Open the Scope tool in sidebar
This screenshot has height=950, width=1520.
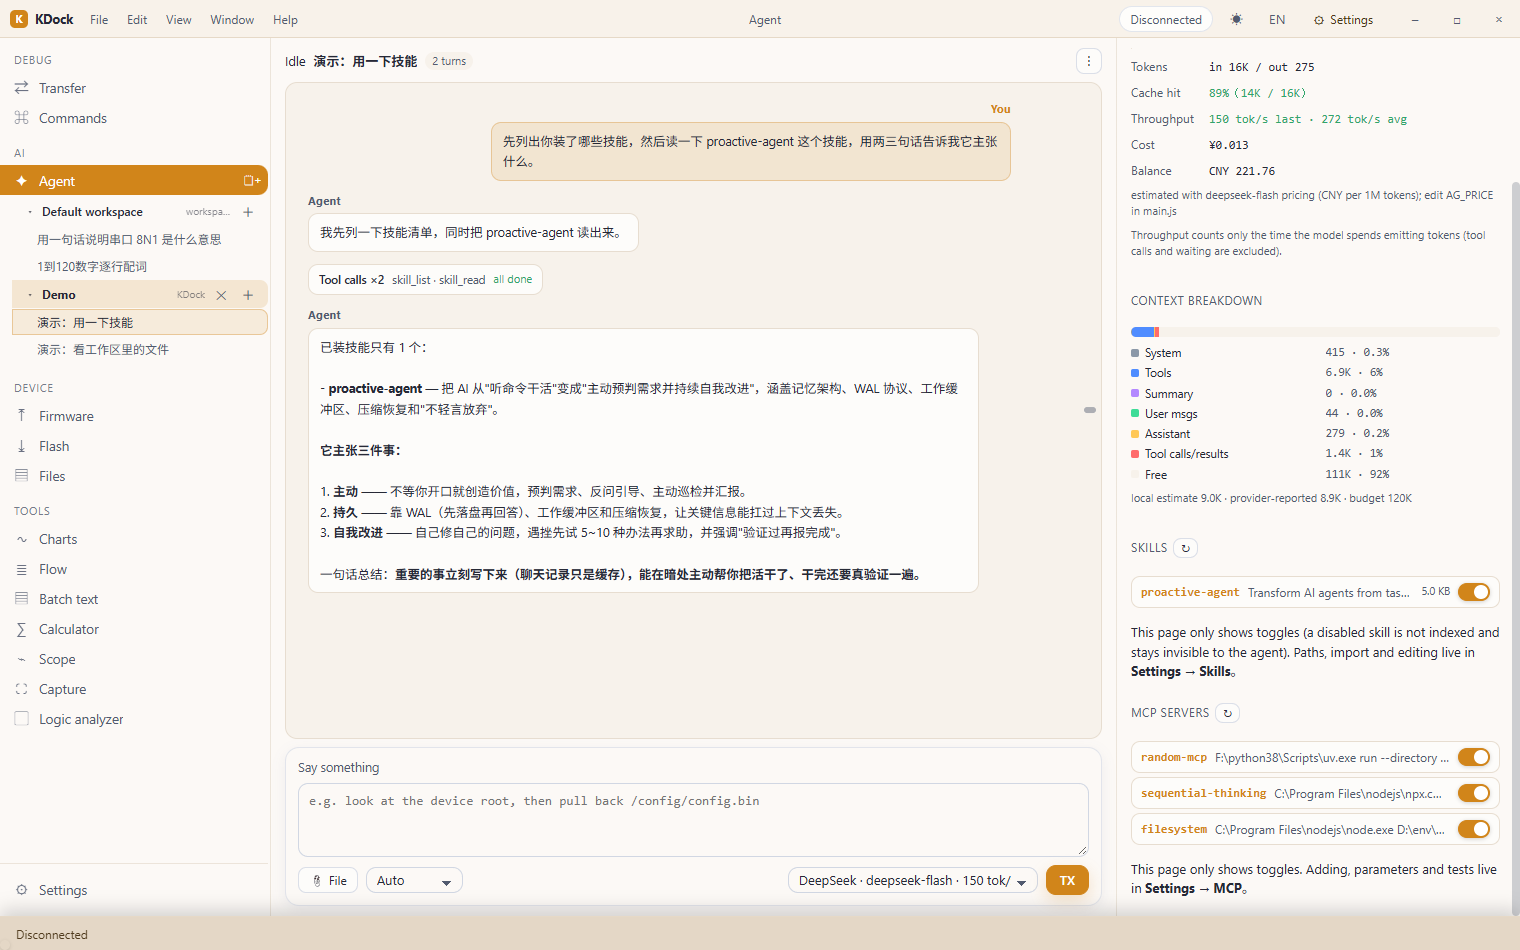tap(57, 659)
